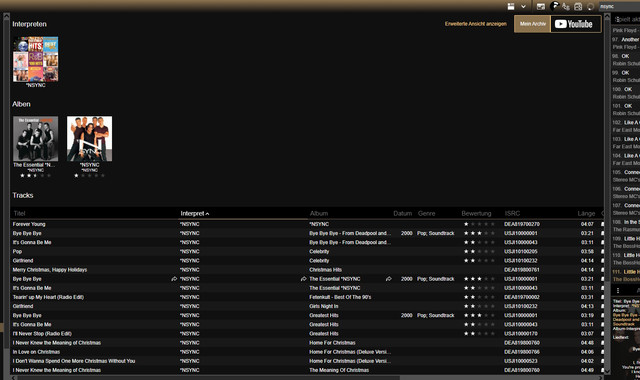Click album 'Christmas Hits'
The image size is (640, 380).
pyautogui.click(x=325, y=270)
